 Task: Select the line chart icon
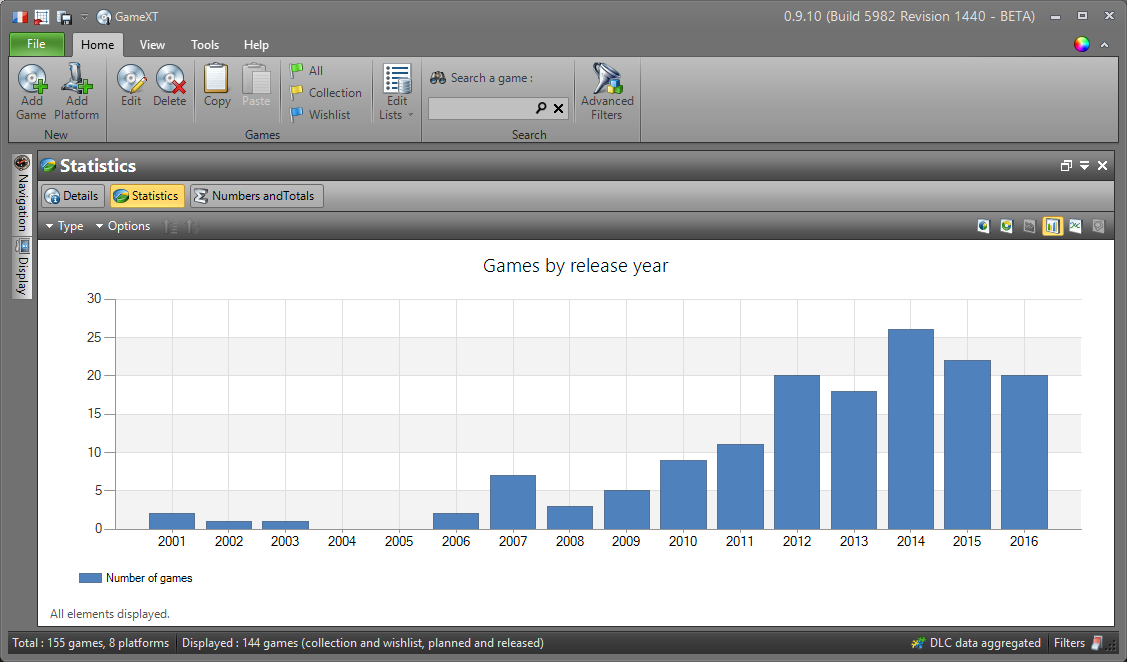1075,227
